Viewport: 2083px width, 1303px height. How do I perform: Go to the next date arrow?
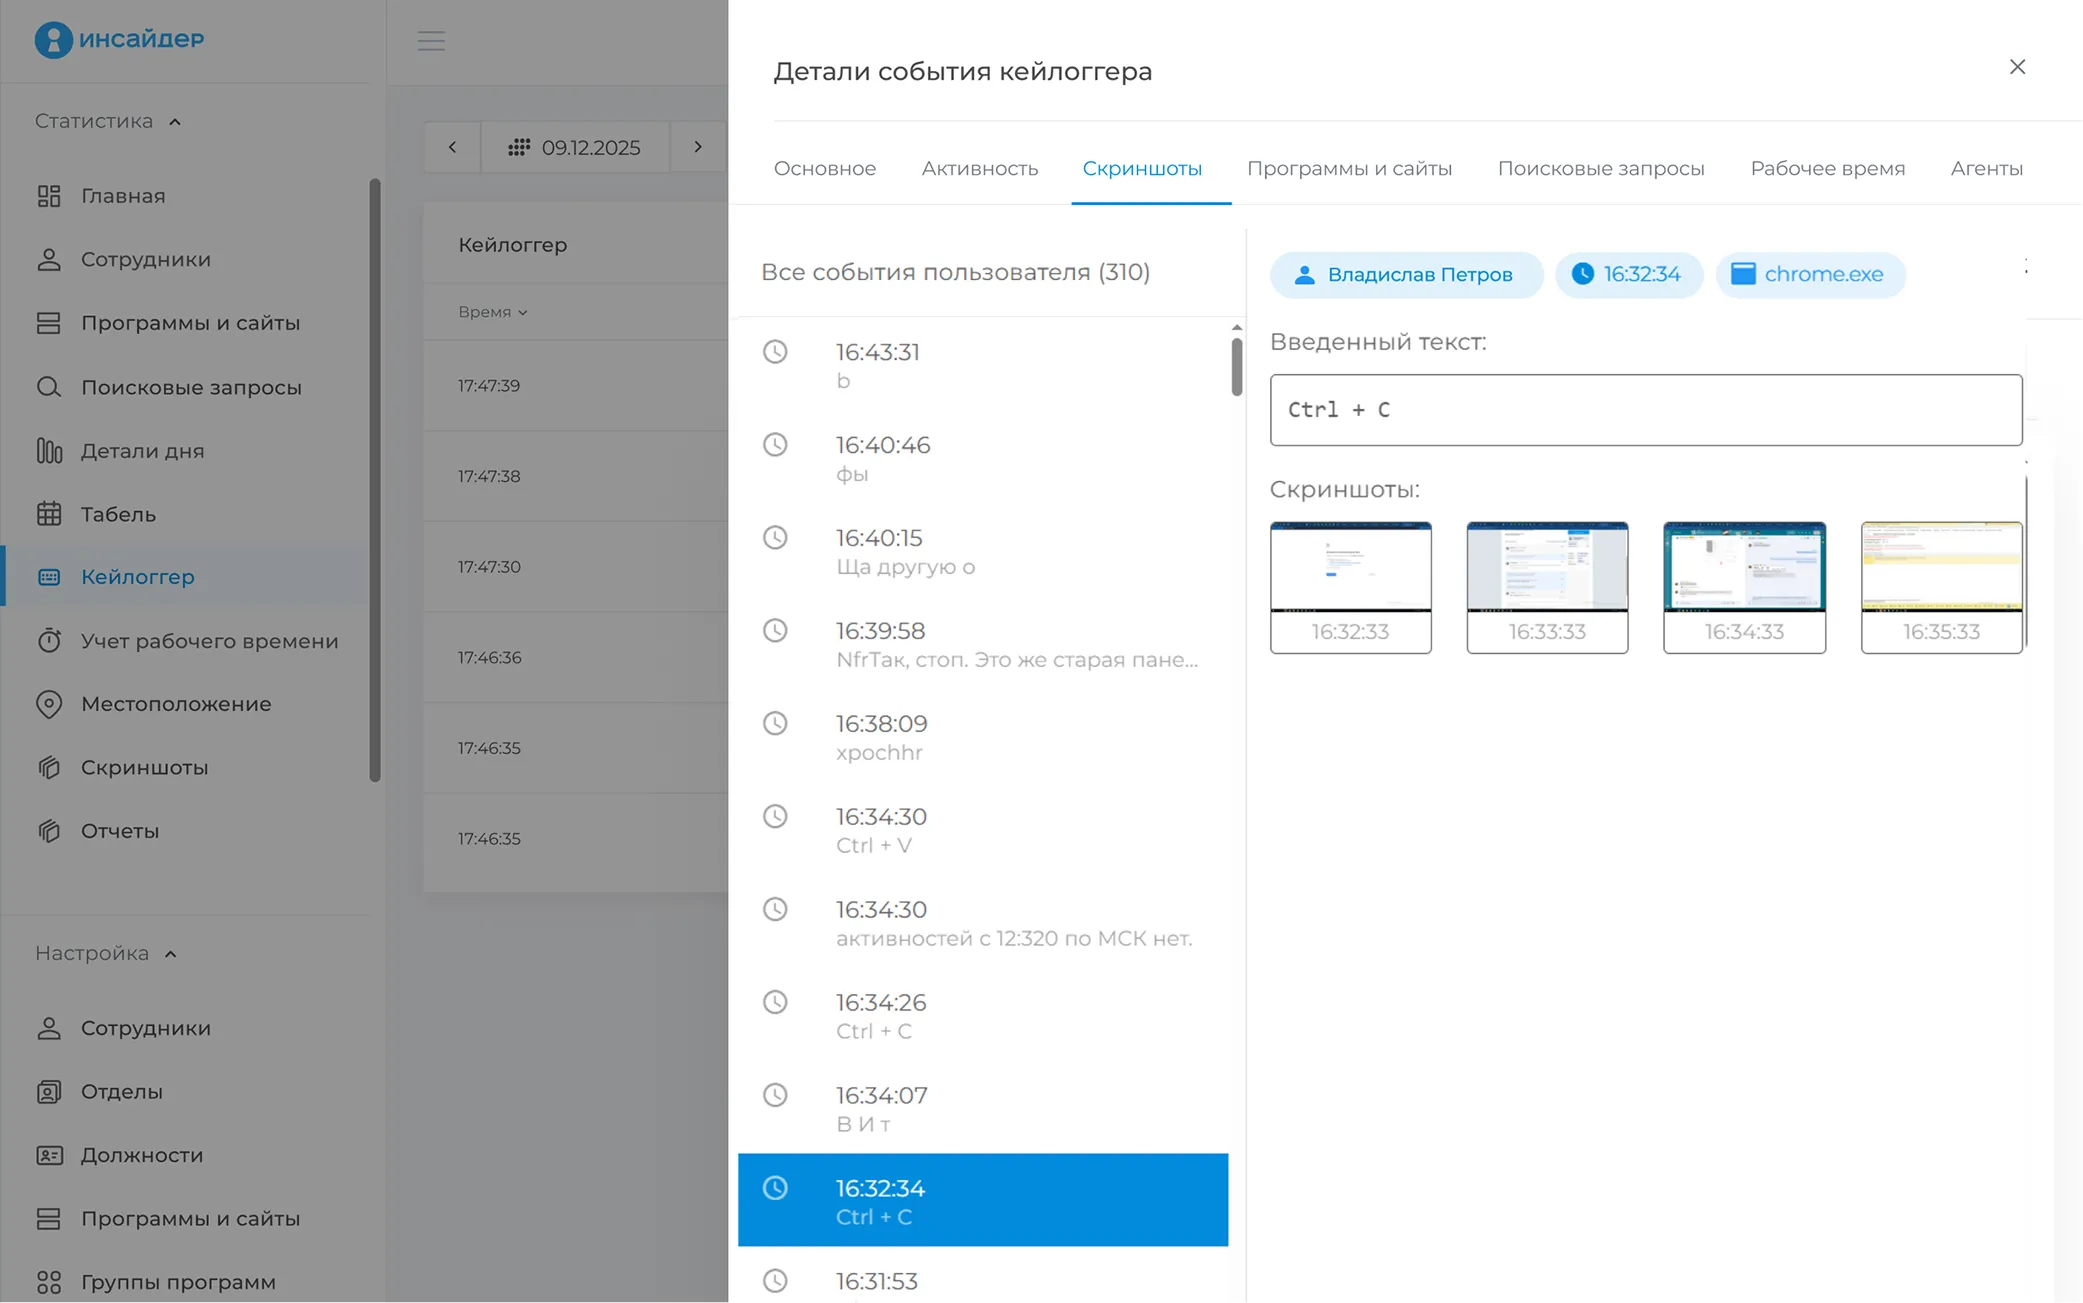[698, 148]
